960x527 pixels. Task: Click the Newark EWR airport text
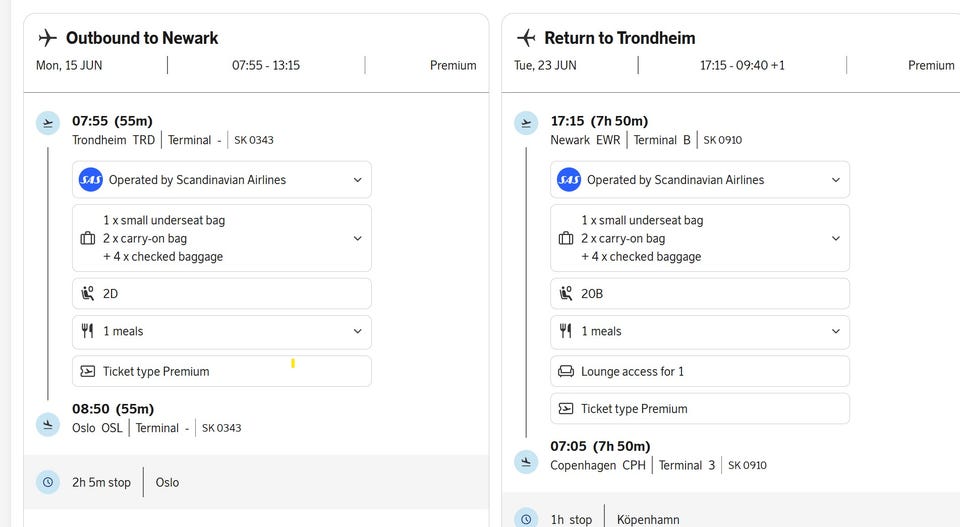(x=585, y=140)
